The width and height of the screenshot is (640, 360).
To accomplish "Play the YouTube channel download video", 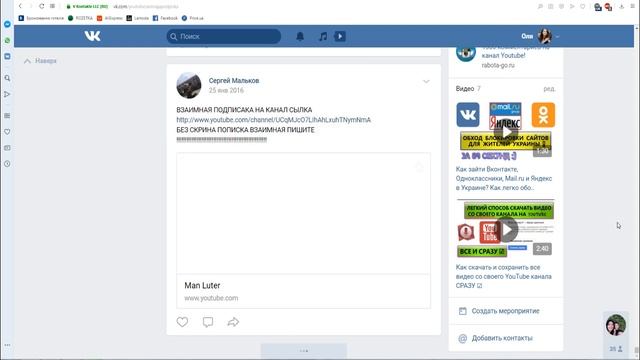I will coord(506,229).
